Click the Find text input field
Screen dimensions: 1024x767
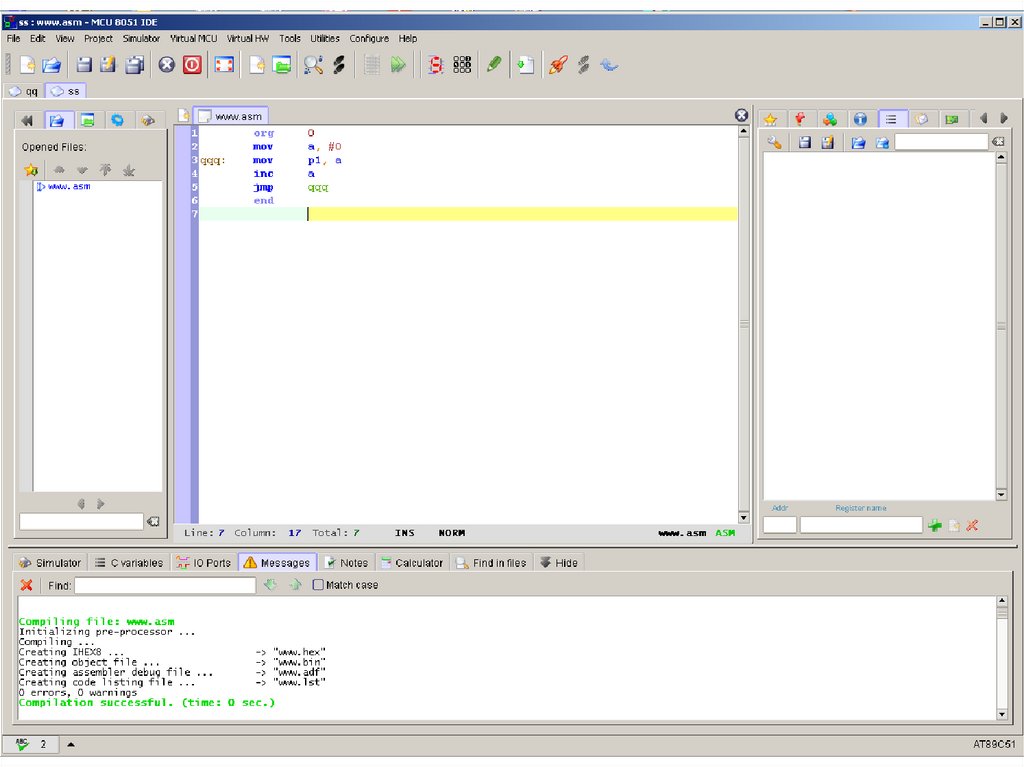[164, 585]
